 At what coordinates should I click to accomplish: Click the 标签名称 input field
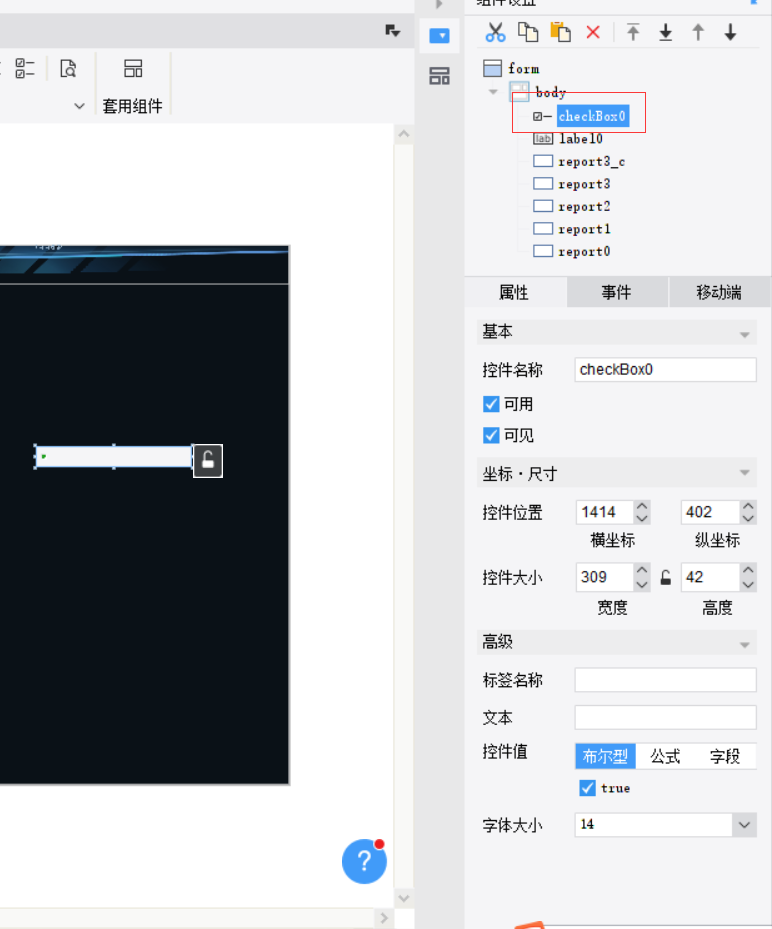pyautogui.click(x=665, y=680)
